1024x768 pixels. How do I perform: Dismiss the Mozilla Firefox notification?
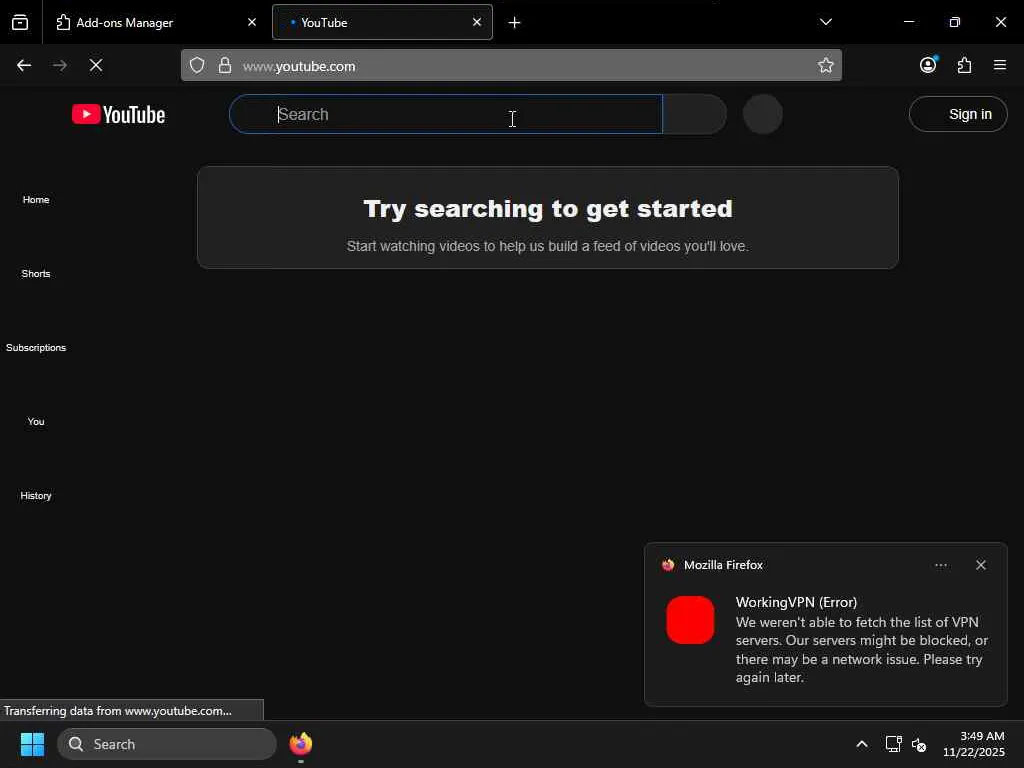[981, 565]
